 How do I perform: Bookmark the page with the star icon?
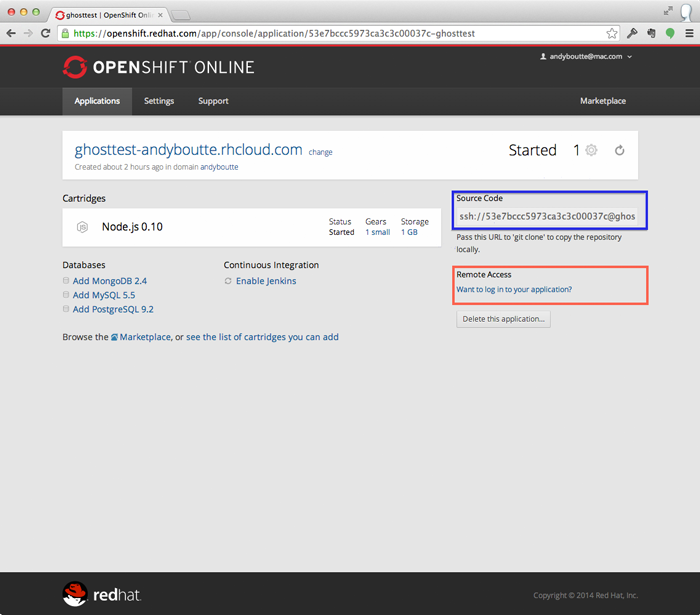click(x=612, y=33)
